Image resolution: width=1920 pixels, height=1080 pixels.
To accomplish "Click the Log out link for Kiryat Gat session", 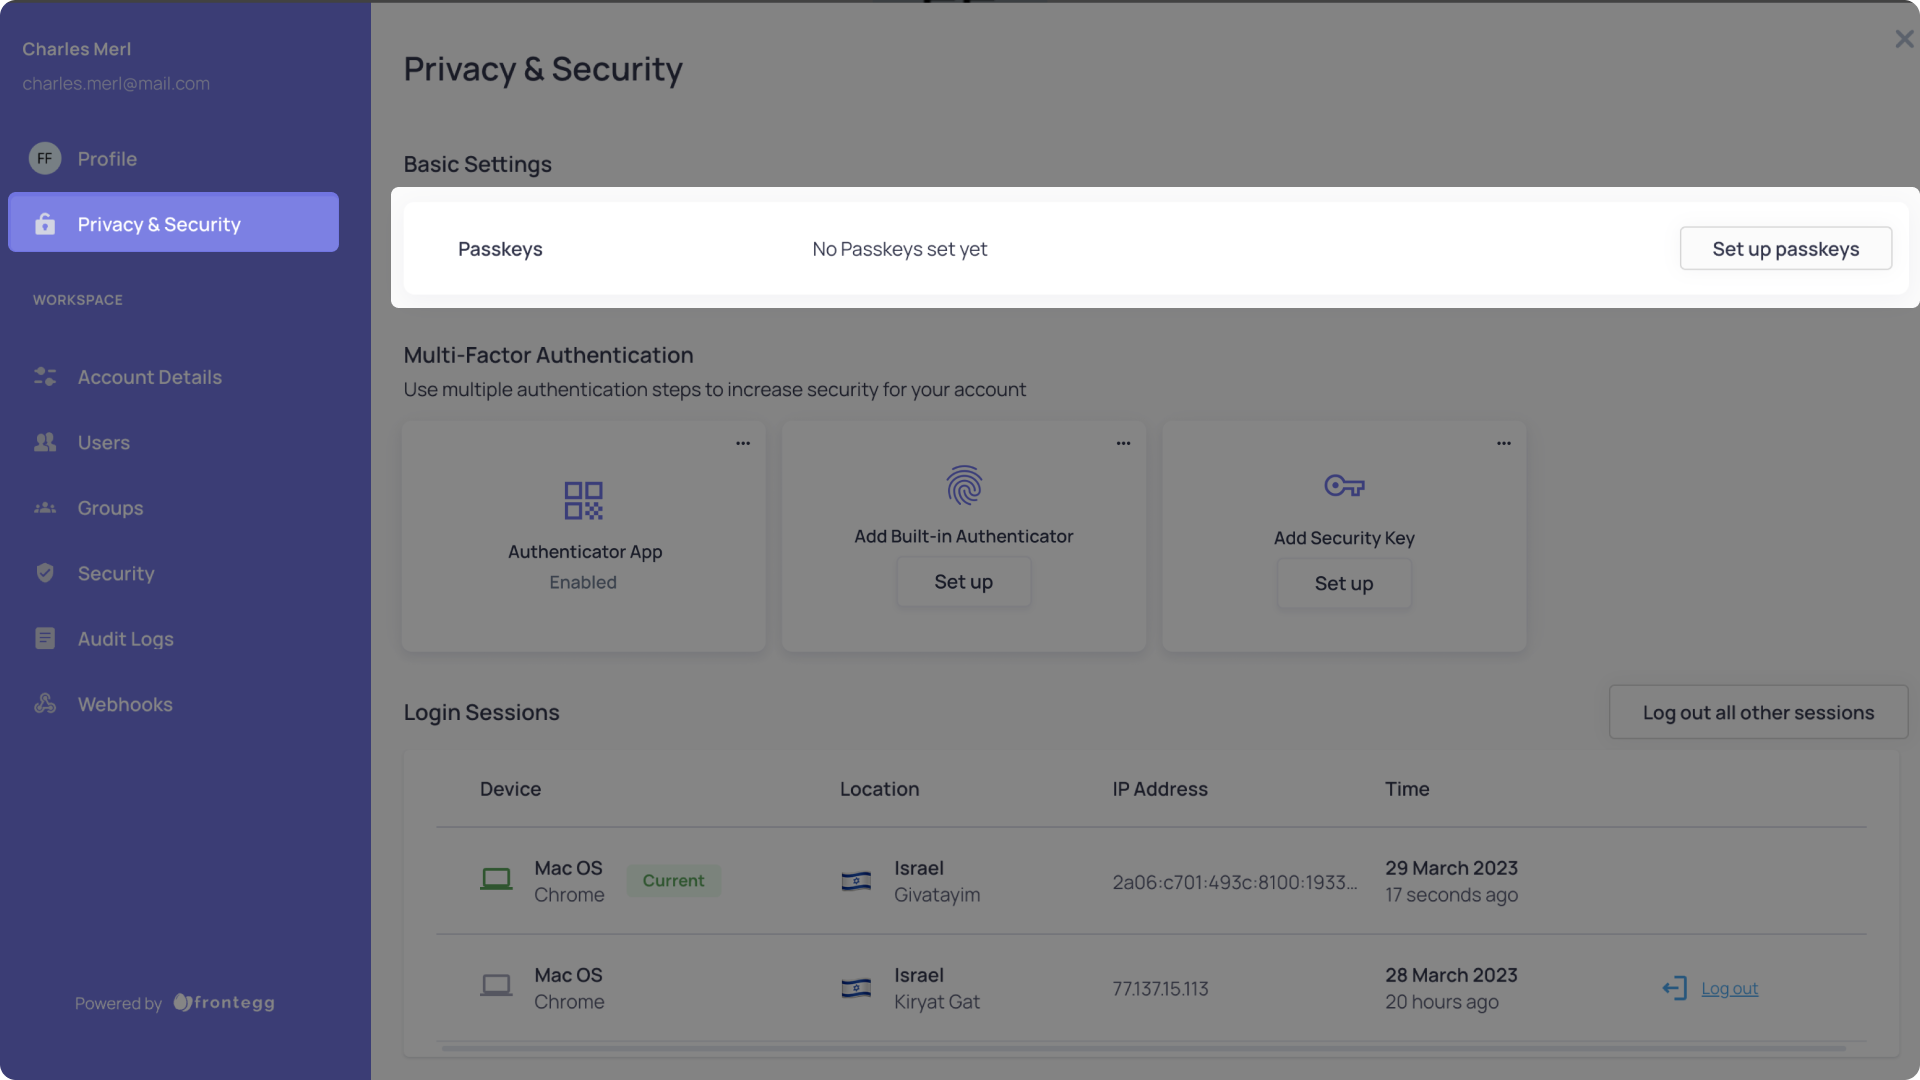I will pyautogui.click(x=1729, y=988).
